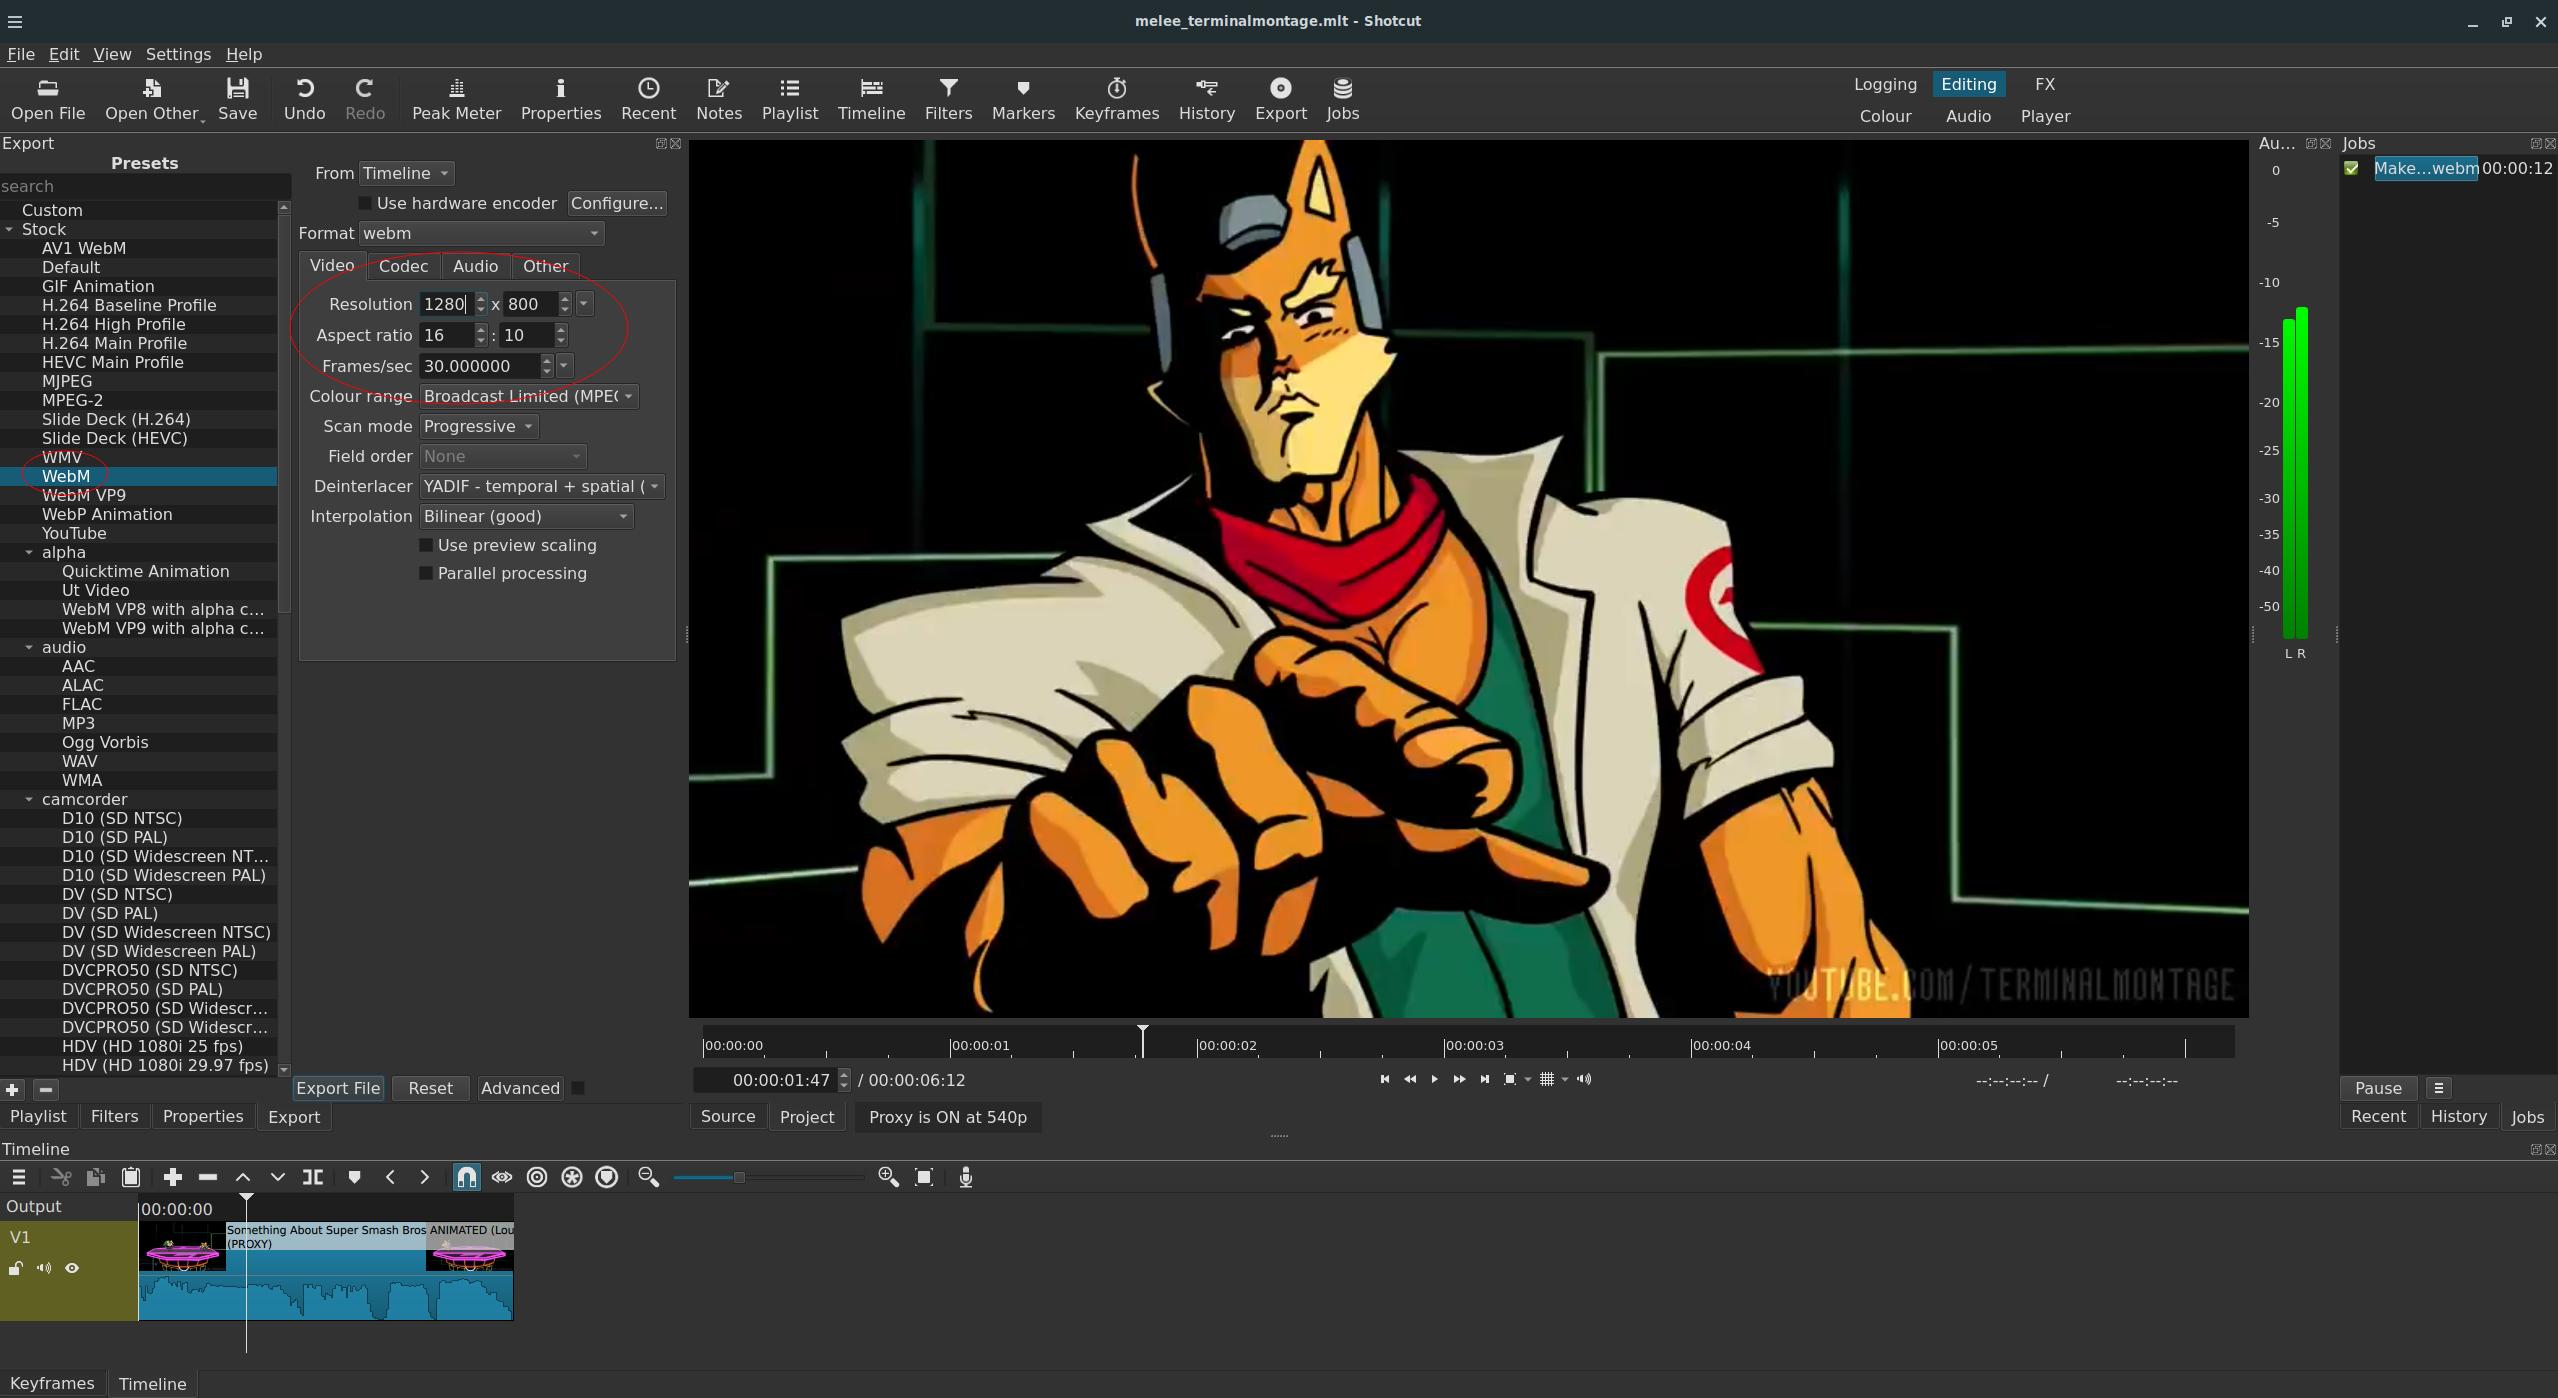Viewport: 2558px width, 1398px height.
Task: Click the Reset button
Action: coord(430,1088)
